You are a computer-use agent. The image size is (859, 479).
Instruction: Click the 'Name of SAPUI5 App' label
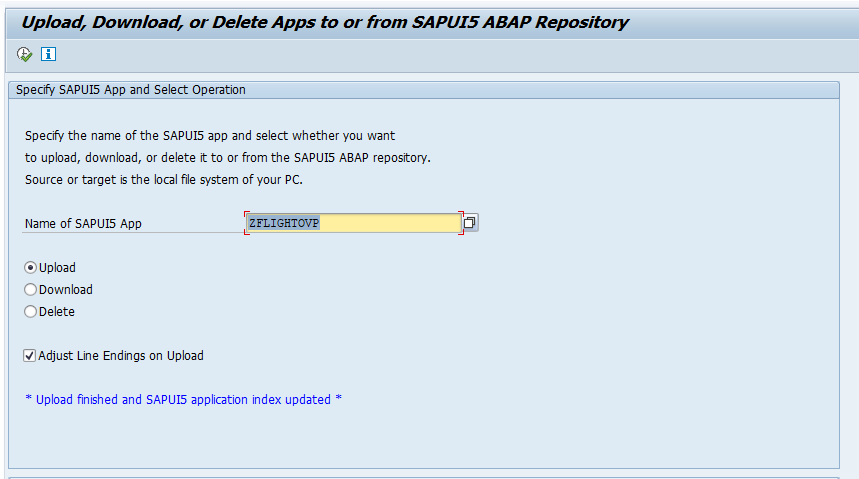click(x=83, y=224)
